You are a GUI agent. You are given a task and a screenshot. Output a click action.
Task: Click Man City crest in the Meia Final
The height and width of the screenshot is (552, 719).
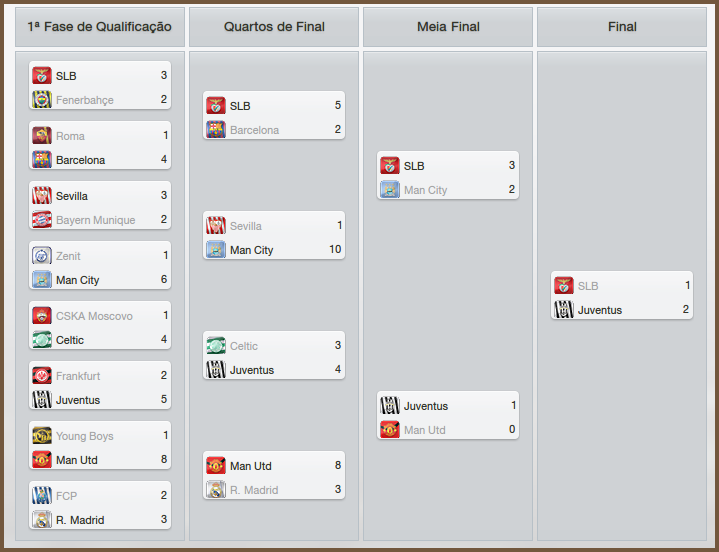click(389, 190)
